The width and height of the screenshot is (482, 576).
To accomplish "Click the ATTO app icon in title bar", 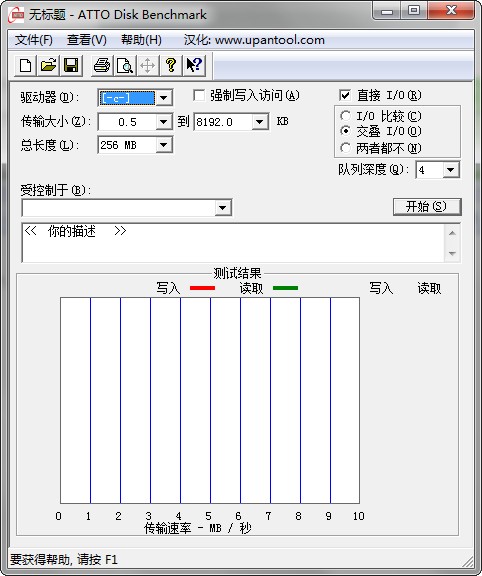I will pos(16,15).
